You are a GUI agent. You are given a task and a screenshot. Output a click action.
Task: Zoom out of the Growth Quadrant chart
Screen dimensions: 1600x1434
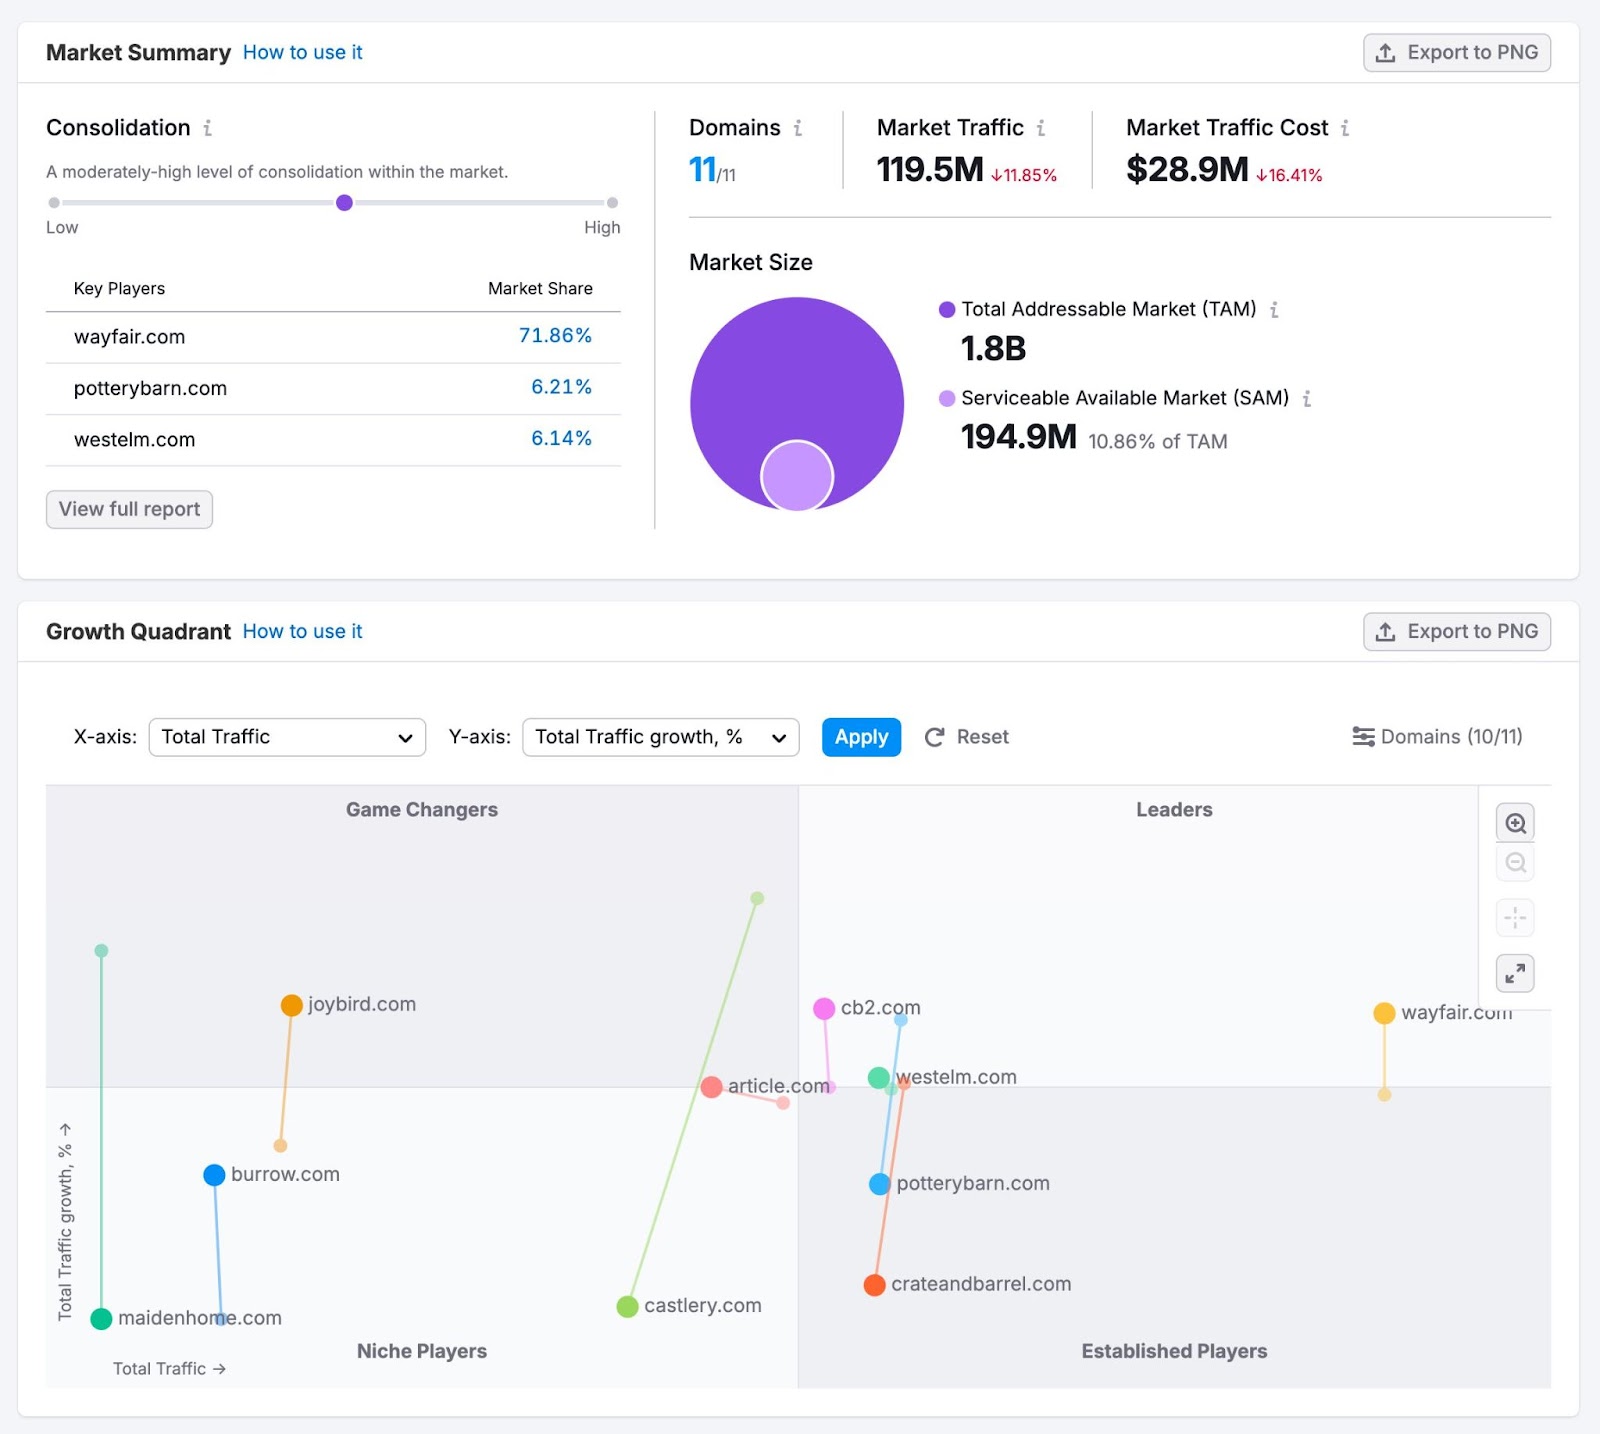tap(1515, 863)
